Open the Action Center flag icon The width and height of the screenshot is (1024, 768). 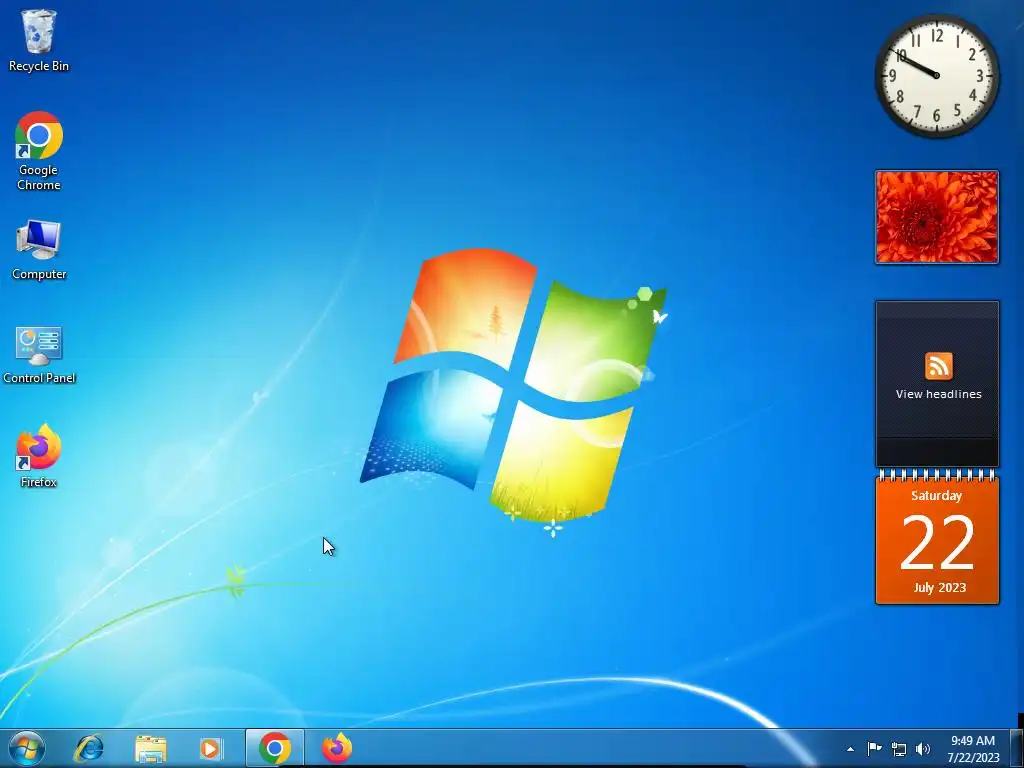[x=874, y=749]
